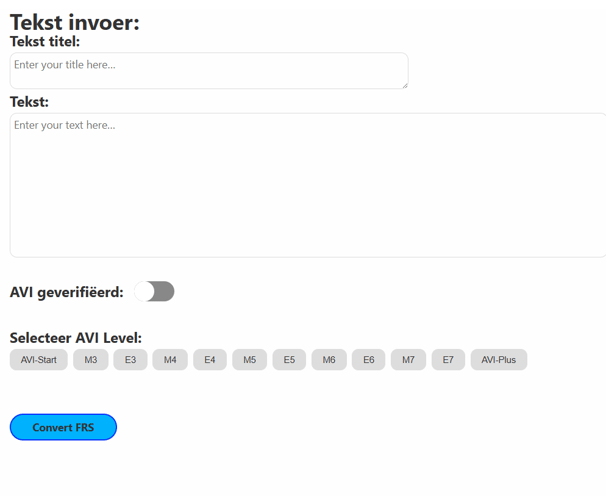This screenshot has width=606, height=496.
Task: Select the AVI-Start level
Action: click(x=39, y=360)
